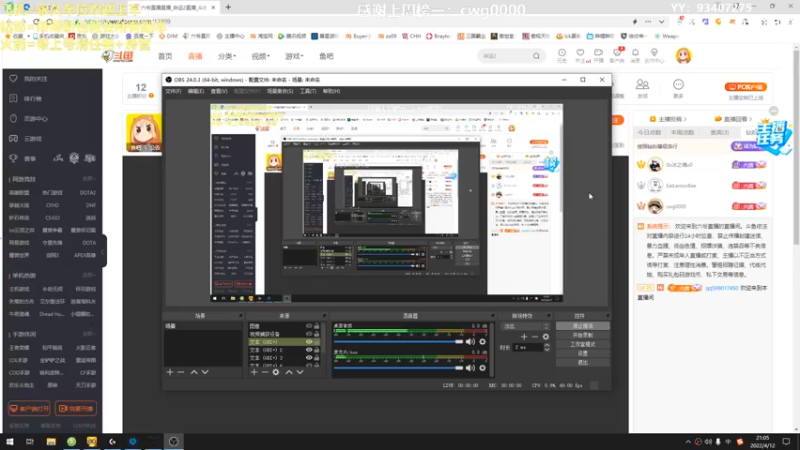Open the OBS 编辑(E) menu
Image resolution: width=800 pixels, height=450 pixels.
[x=195, y=91]
